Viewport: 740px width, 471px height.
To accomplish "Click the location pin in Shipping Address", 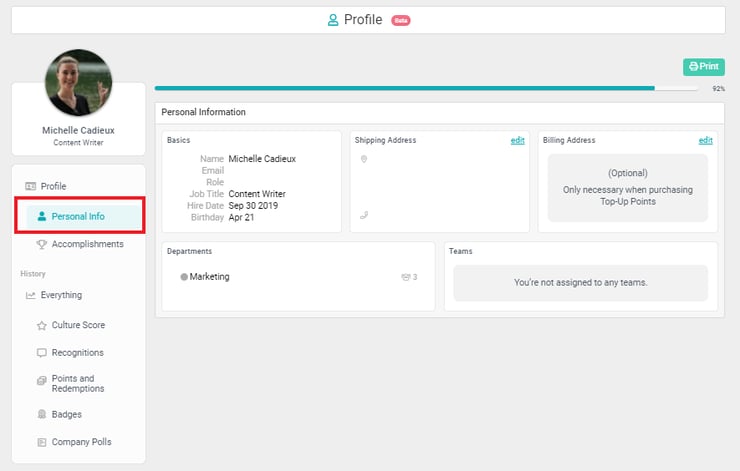I will pyautogui.click(x=364, y=159).
